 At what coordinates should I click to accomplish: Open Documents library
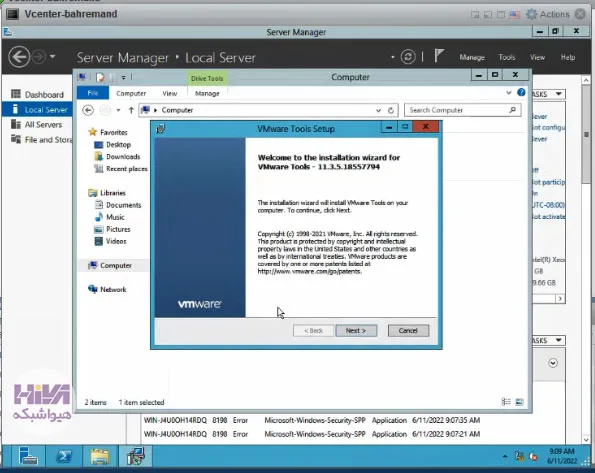123,205
